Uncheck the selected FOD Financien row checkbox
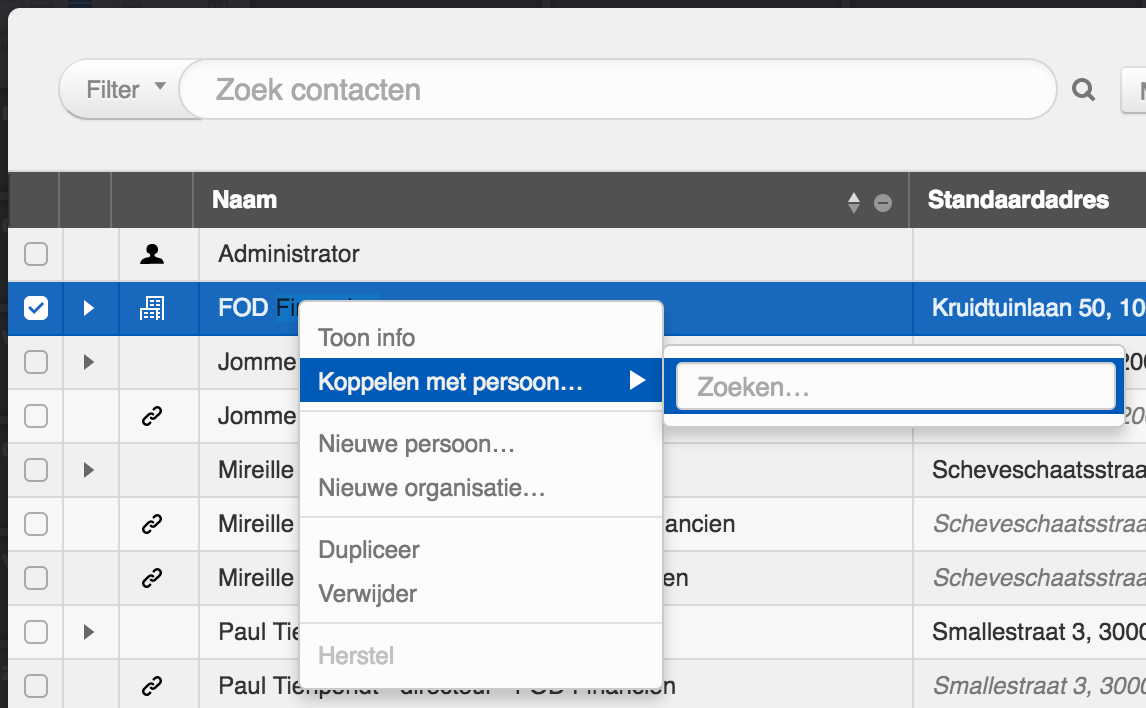Screen dimensions: 1146x708 pyautogui.click(x=36, y=308)
